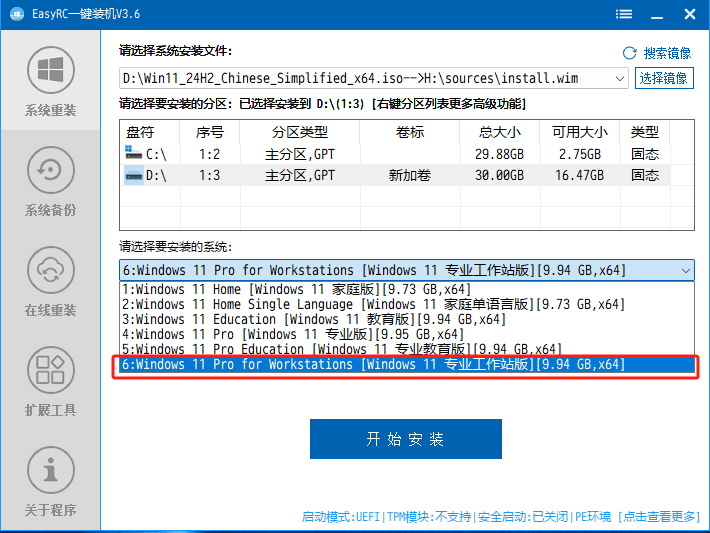The image size is (710, 533).
Task: Click the 安全启动:已关闭 status text
Action: click(x=523, y=516)
